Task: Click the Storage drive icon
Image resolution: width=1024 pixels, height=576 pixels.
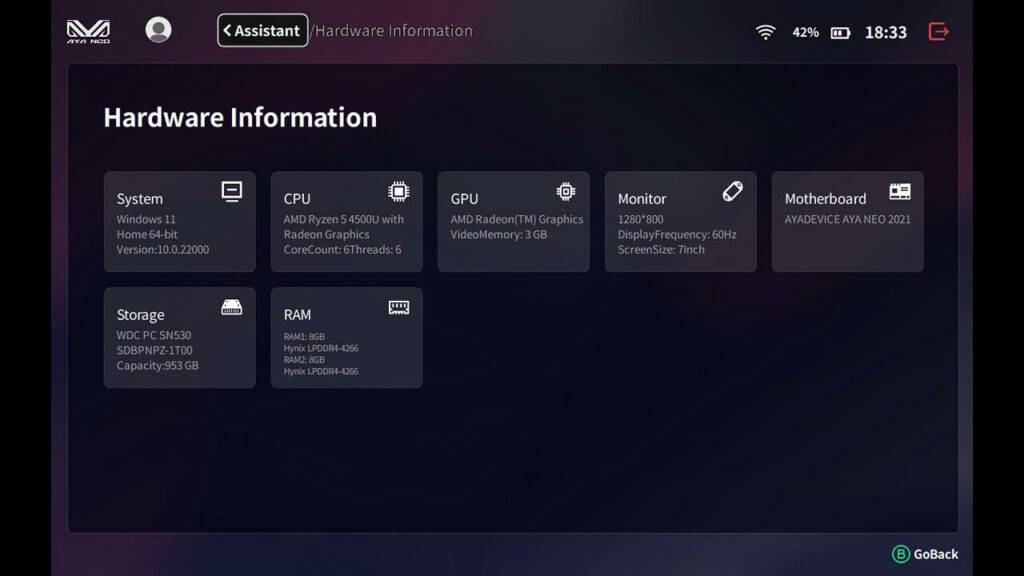Action: (x=232, y=307)
